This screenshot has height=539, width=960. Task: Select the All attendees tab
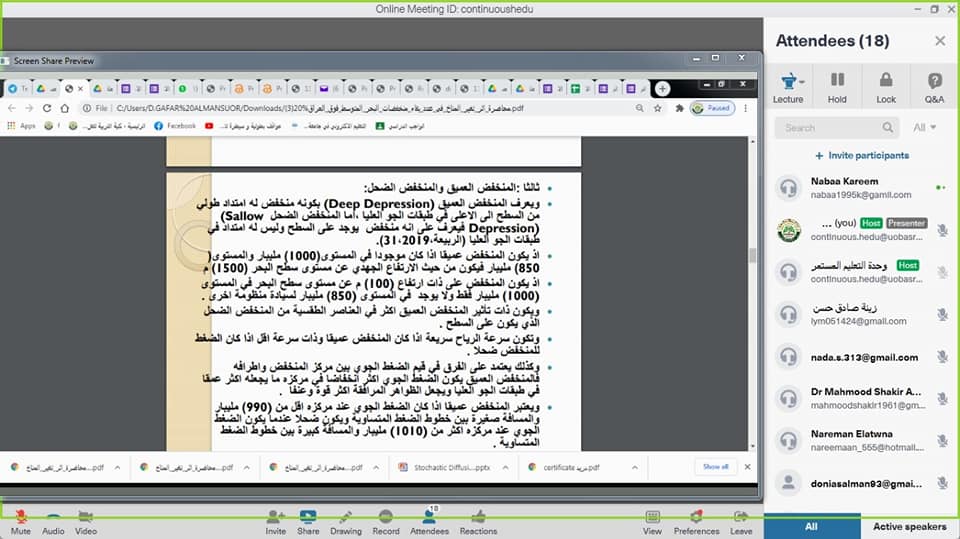pyautogui.click(x=811, y=526)
